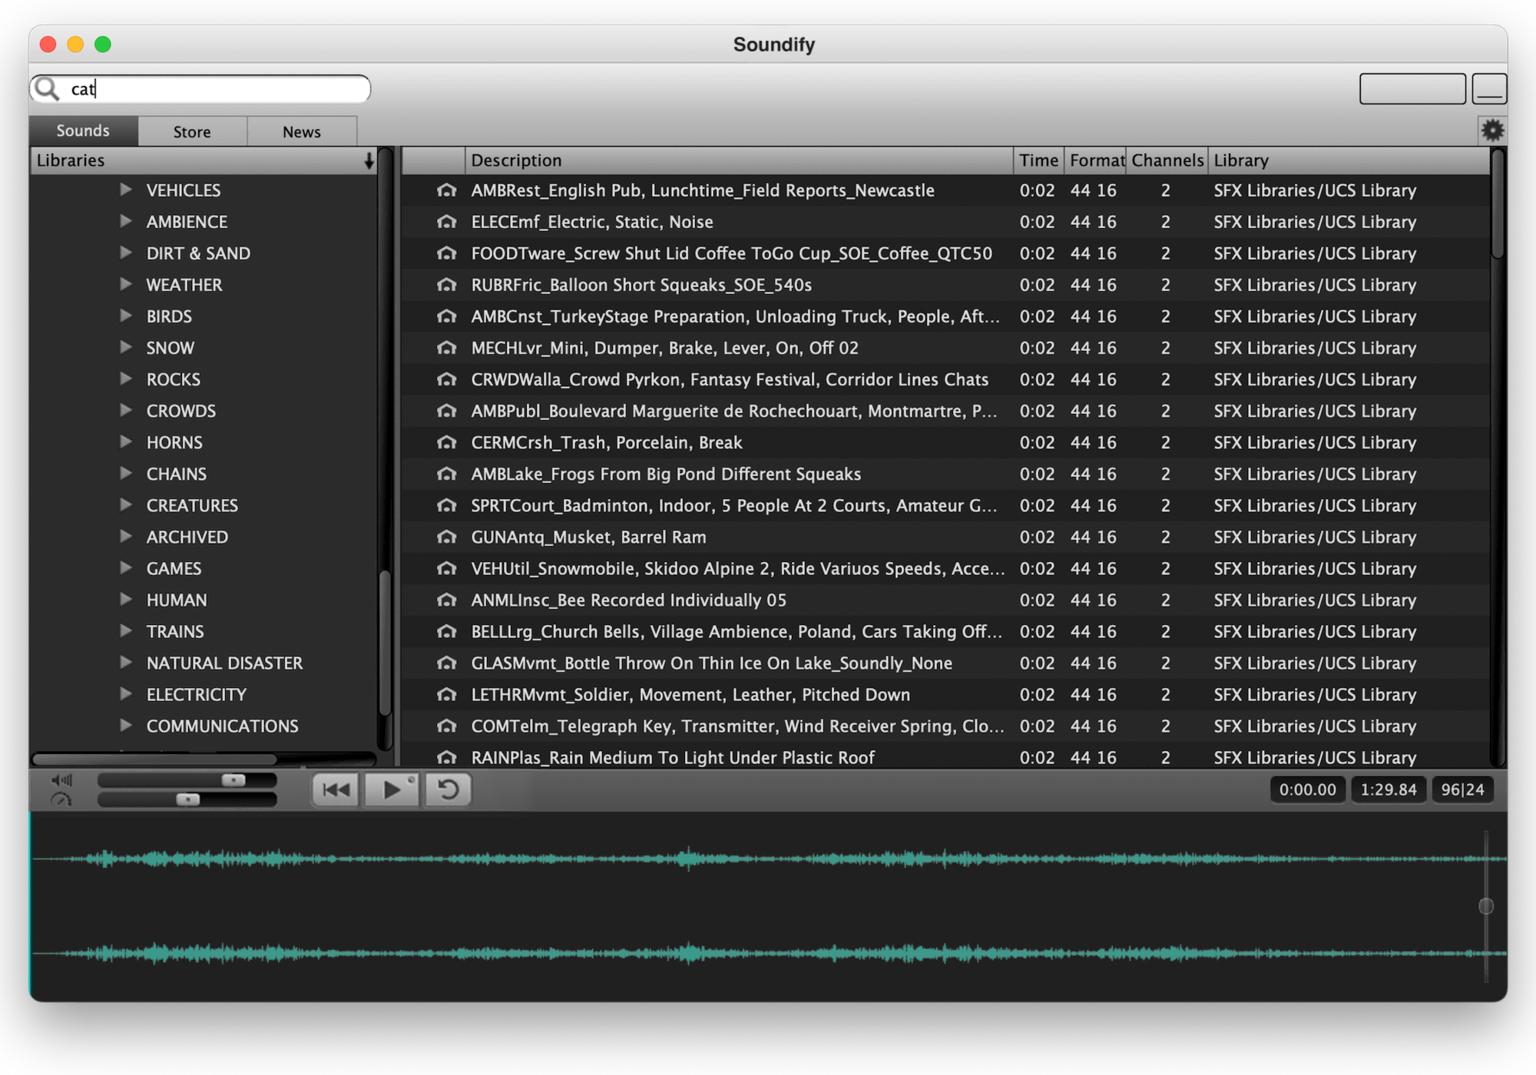Play the selected sound

[x=392, y=790]
